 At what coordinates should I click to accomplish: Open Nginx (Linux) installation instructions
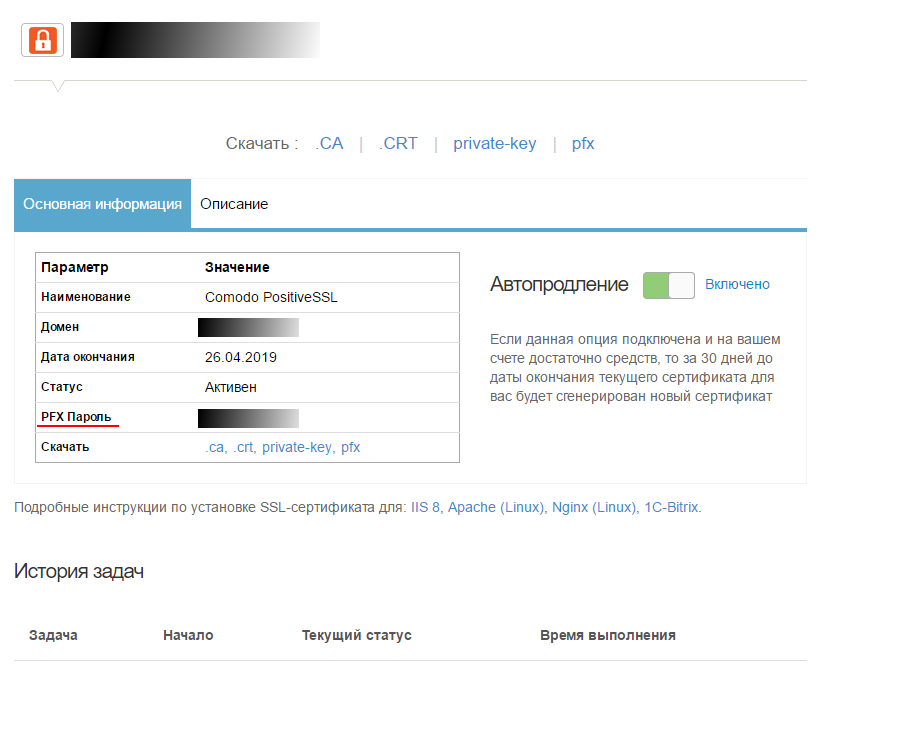pos(593,507)
